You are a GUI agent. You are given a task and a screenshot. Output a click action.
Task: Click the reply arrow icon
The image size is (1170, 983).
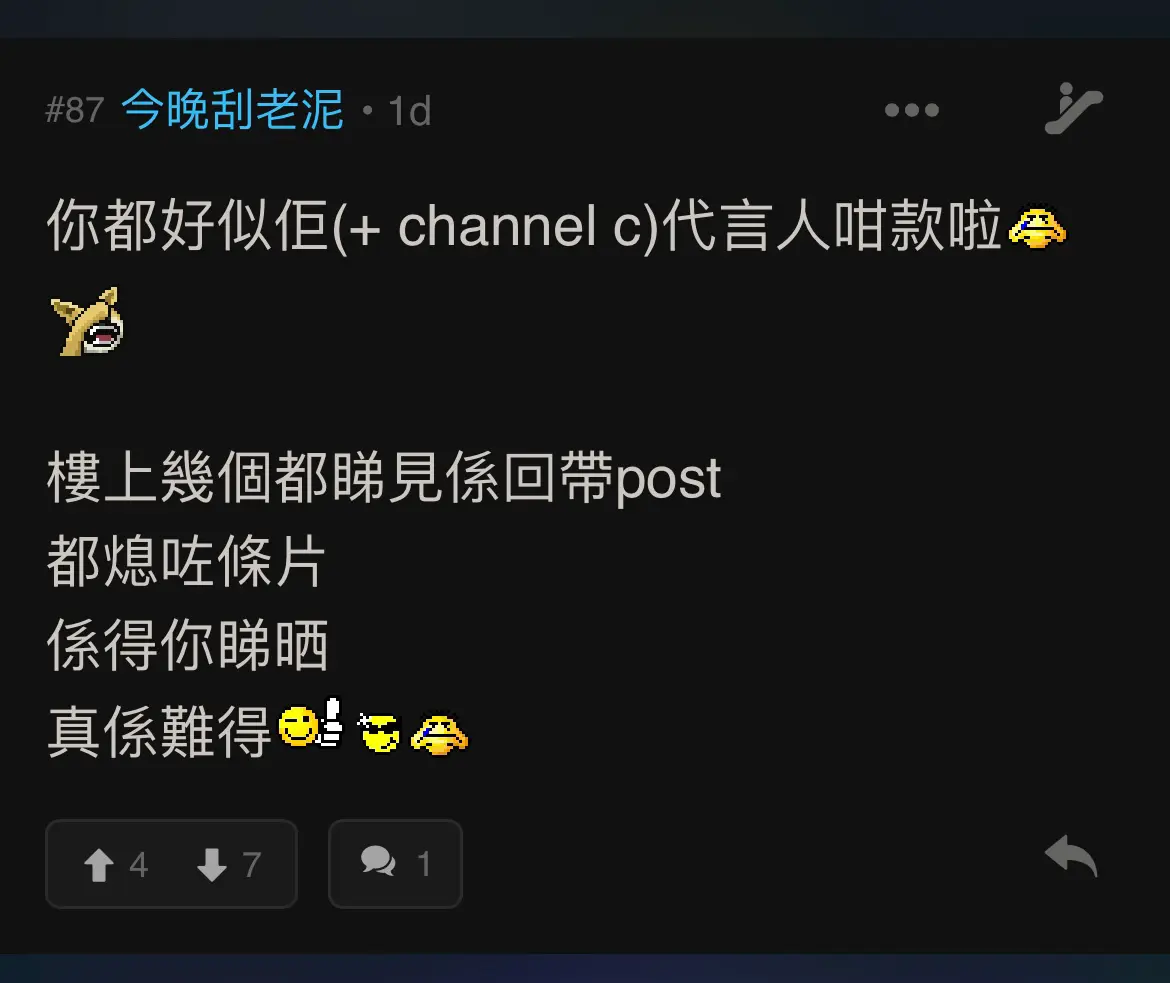[1071, 855]
